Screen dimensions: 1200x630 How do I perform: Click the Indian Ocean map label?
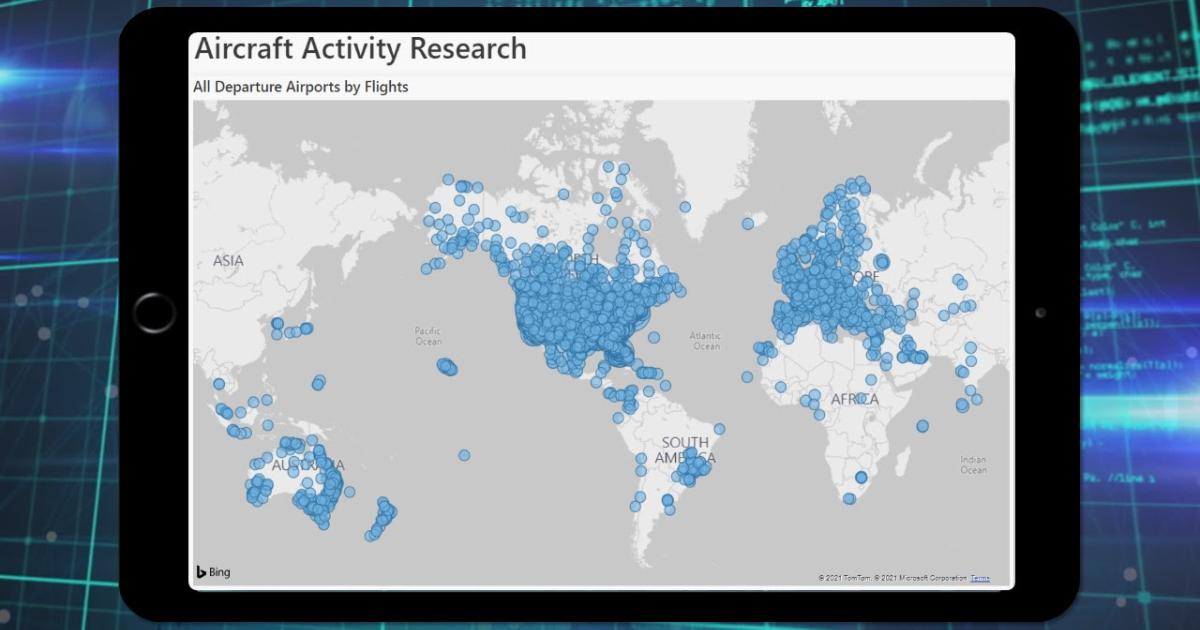[973, 464]
